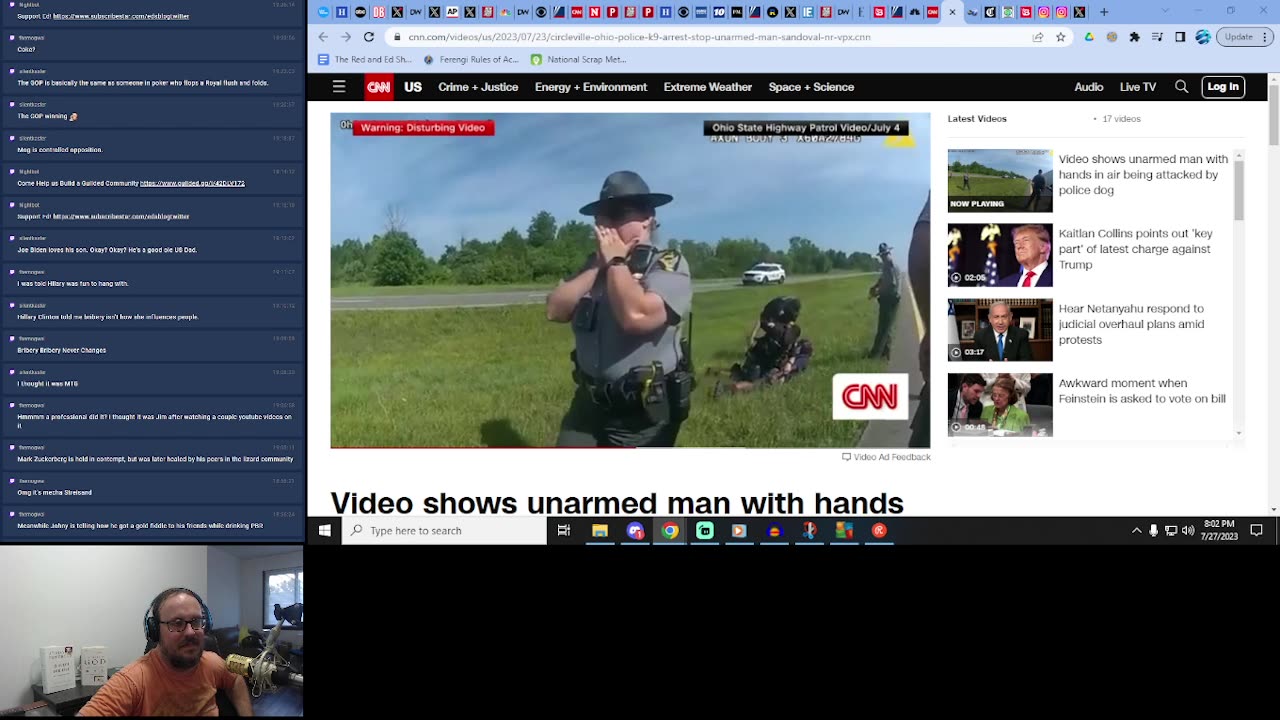Open Windows Start menu
The image size is (1280, 720).
(x=324, y=531)
